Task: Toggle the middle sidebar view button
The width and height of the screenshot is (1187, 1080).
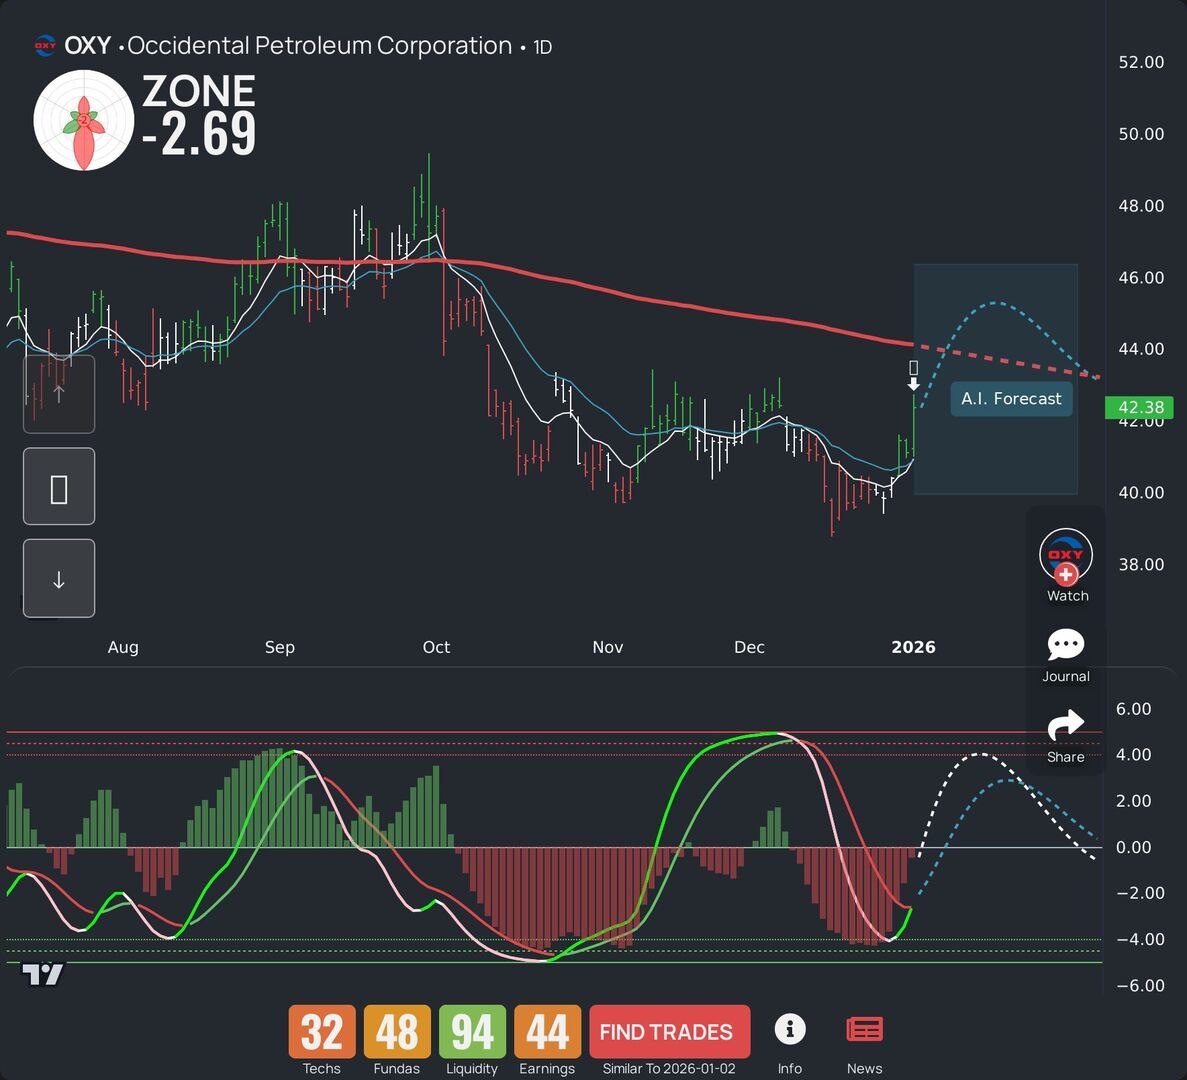Action: pyautogui.click(x=59, y=486)
